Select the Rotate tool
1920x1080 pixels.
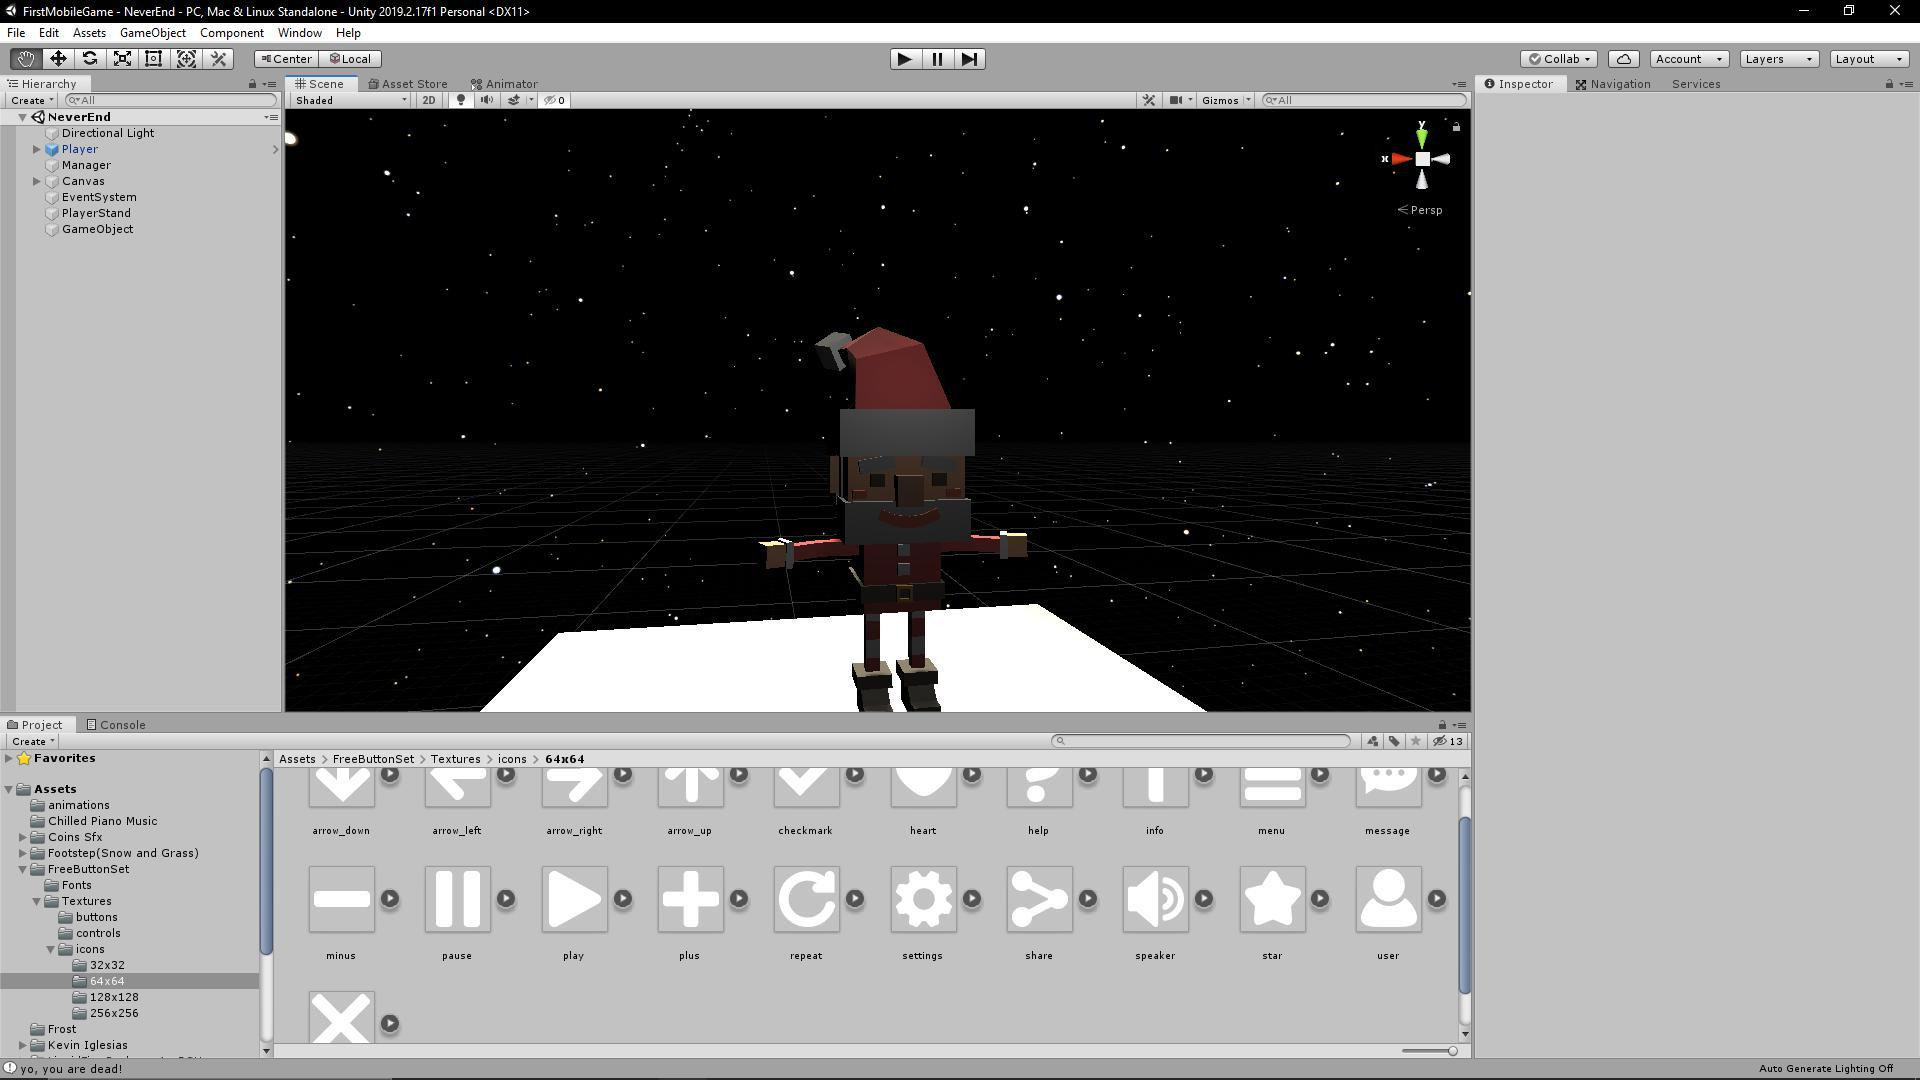point(90,59)
